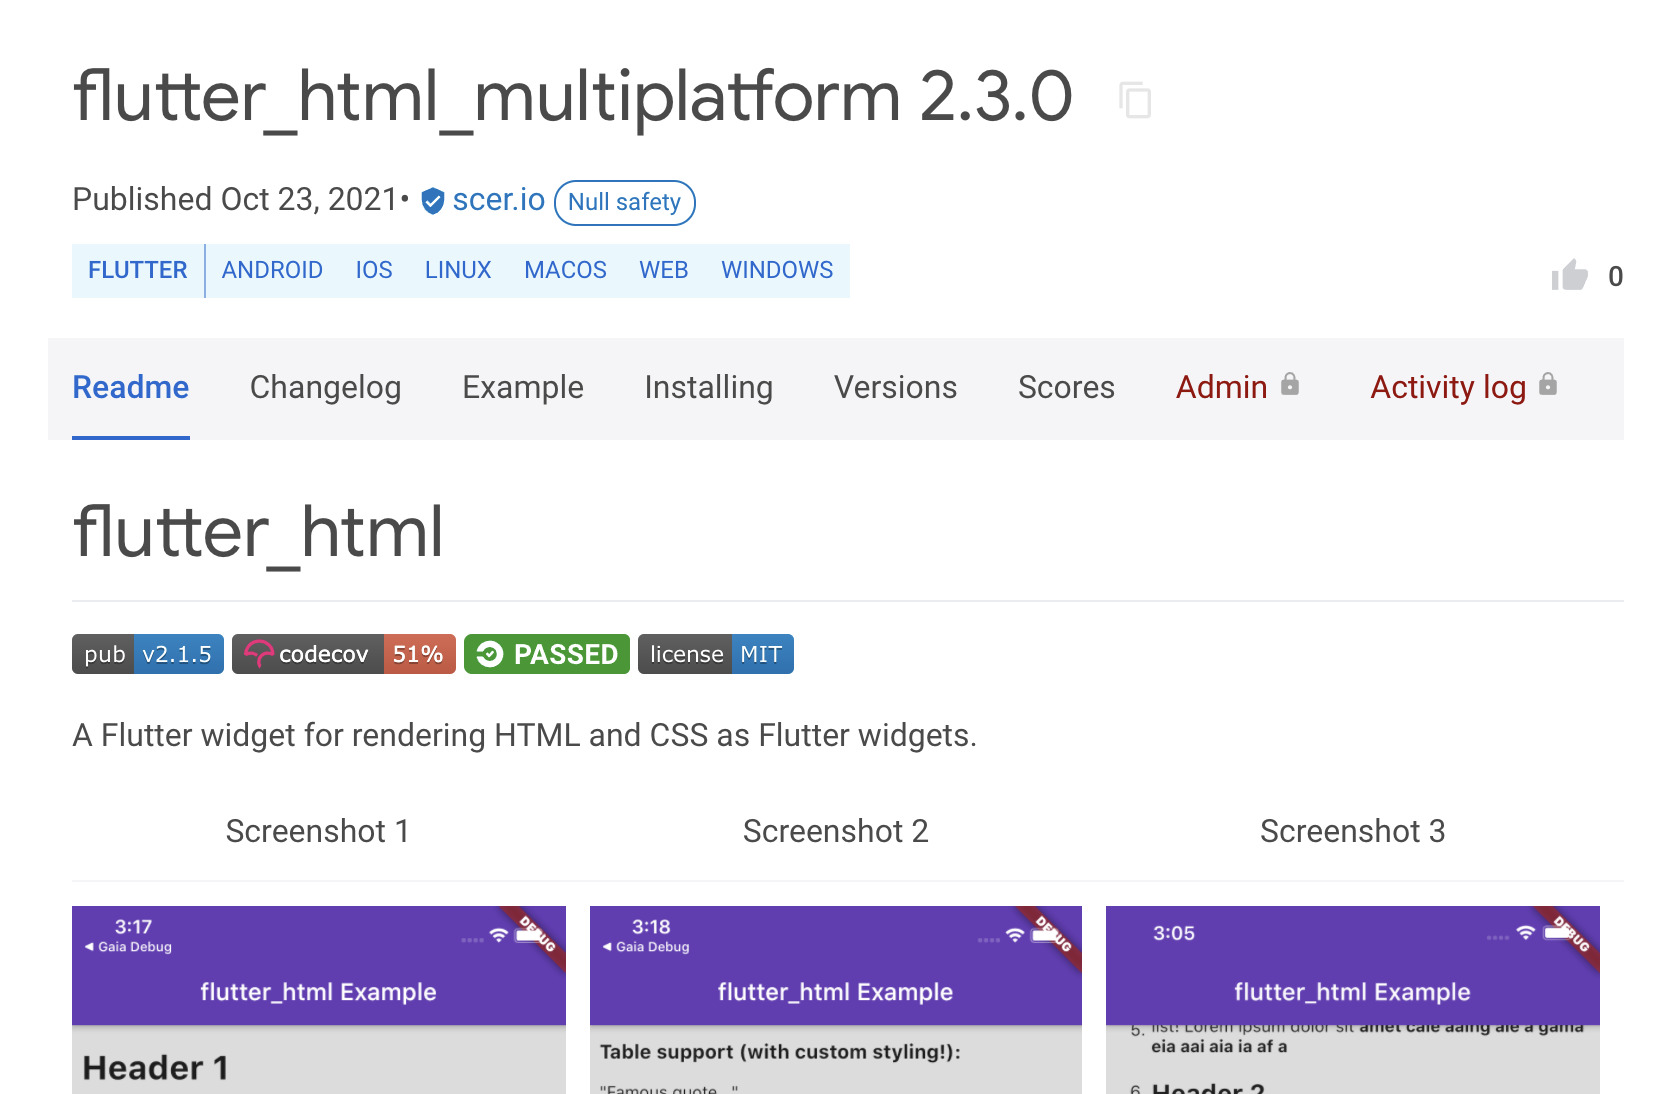Open the Admin tab

(x=1222, y=388)
